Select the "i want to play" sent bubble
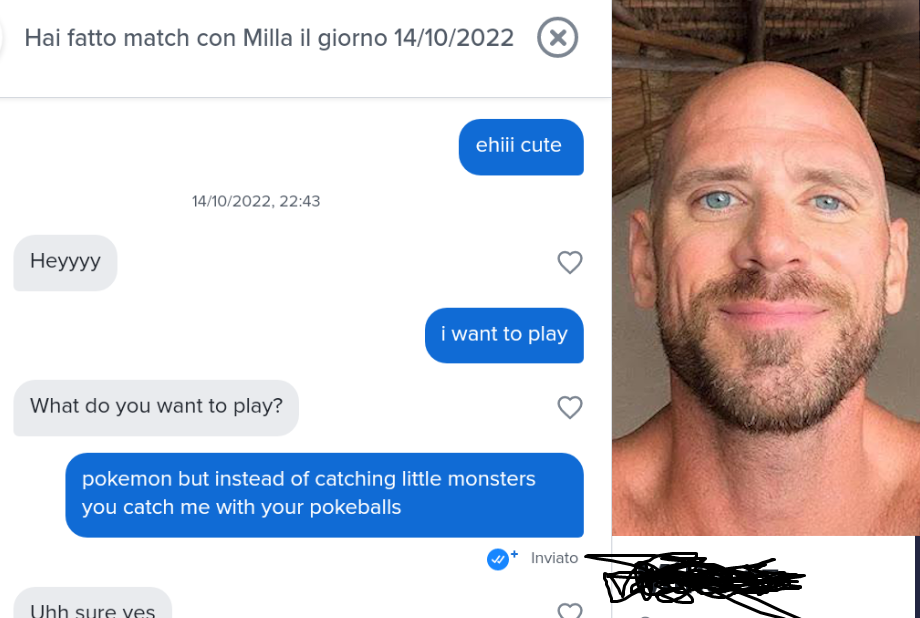 tap(504, 335)
